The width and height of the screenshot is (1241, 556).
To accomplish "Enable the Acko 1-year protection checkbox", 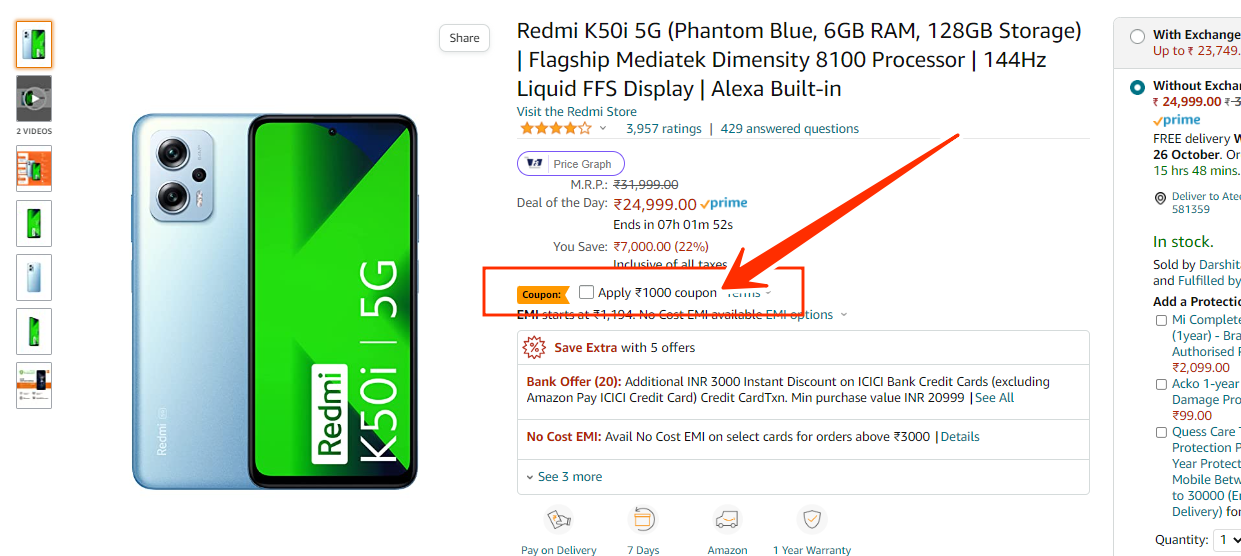I will pos(1161,384).
